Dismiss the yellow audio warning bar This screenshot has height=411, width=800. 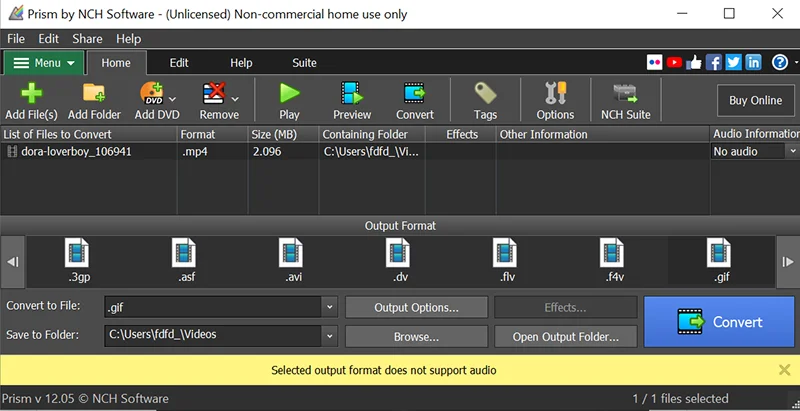coord(785,370)
